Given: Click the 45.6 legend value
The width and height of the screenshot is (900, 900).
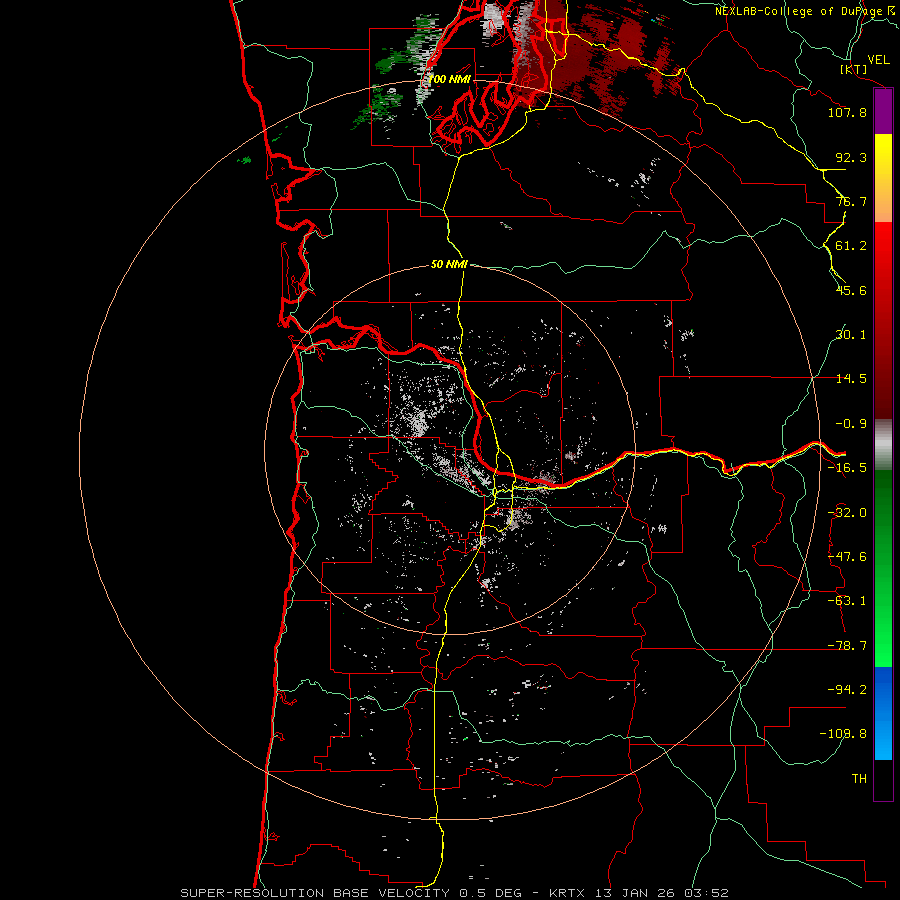Looking at the screenshot, I should [x=851, y=290].
